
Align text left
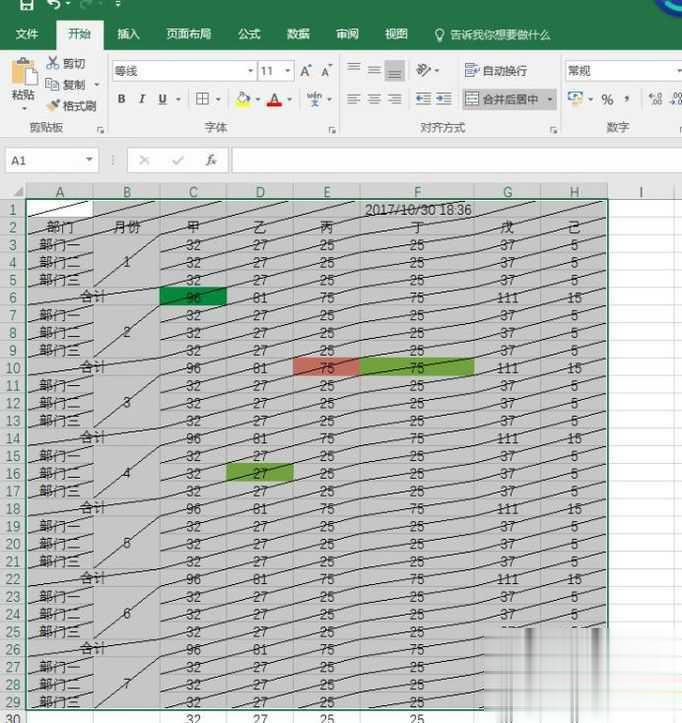click(x=354, y=99)
